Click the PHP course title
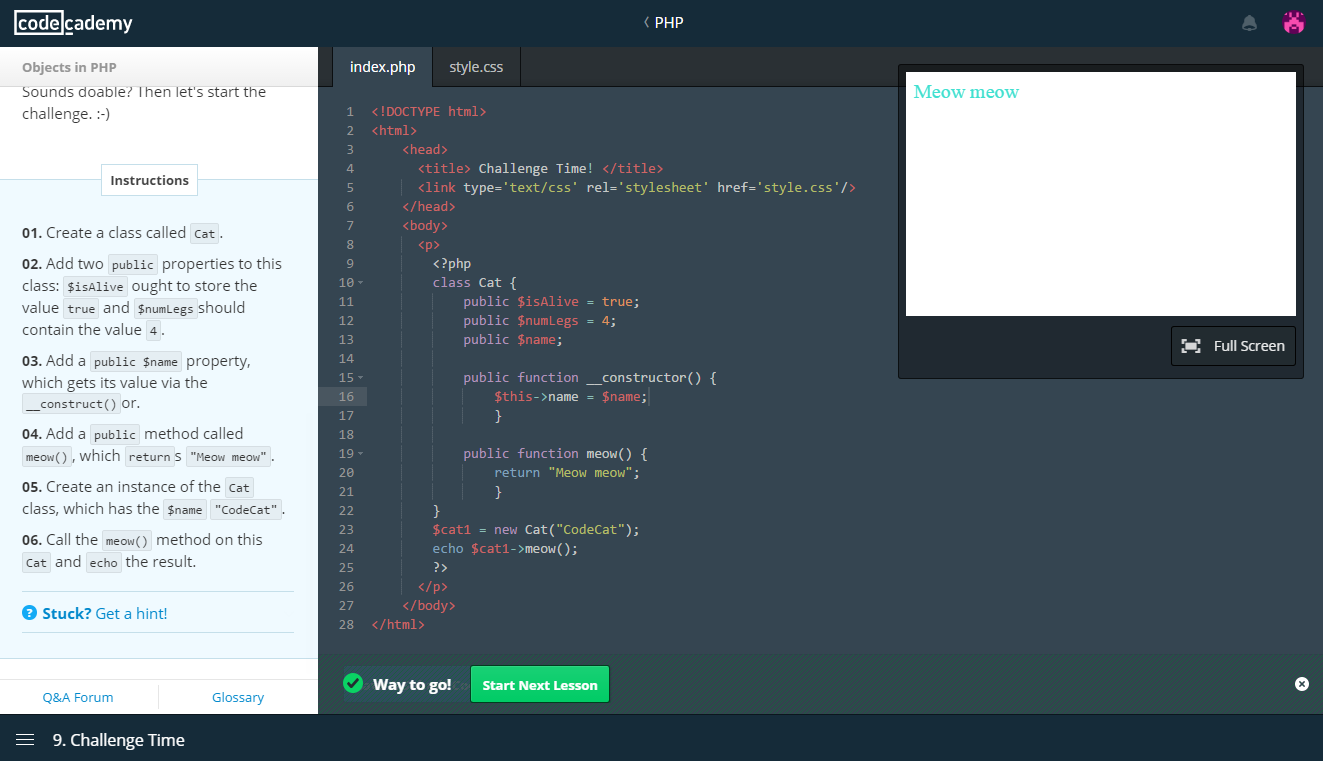This screenshot has height=761, width=1323. click(x=669, y=22)
